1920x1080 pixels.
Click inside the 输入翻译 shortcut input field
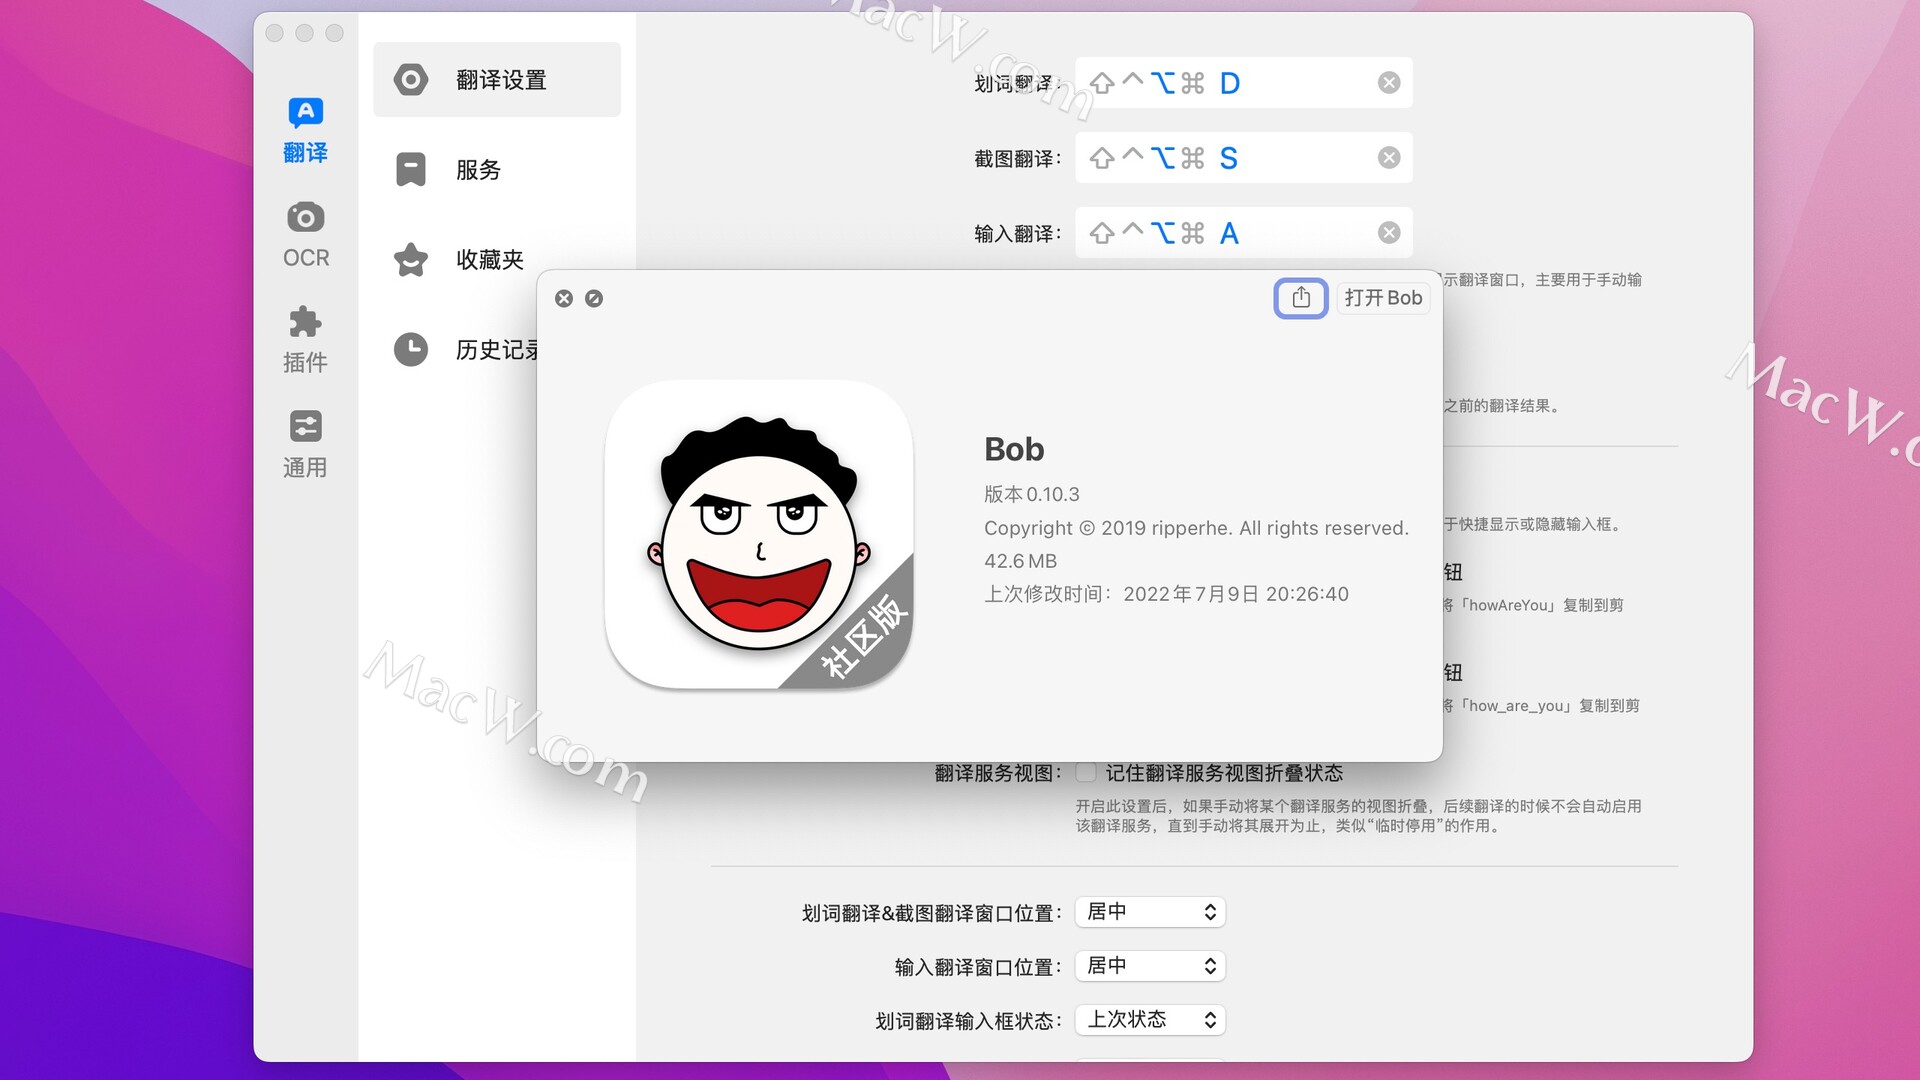click(x=1240, y=232)
